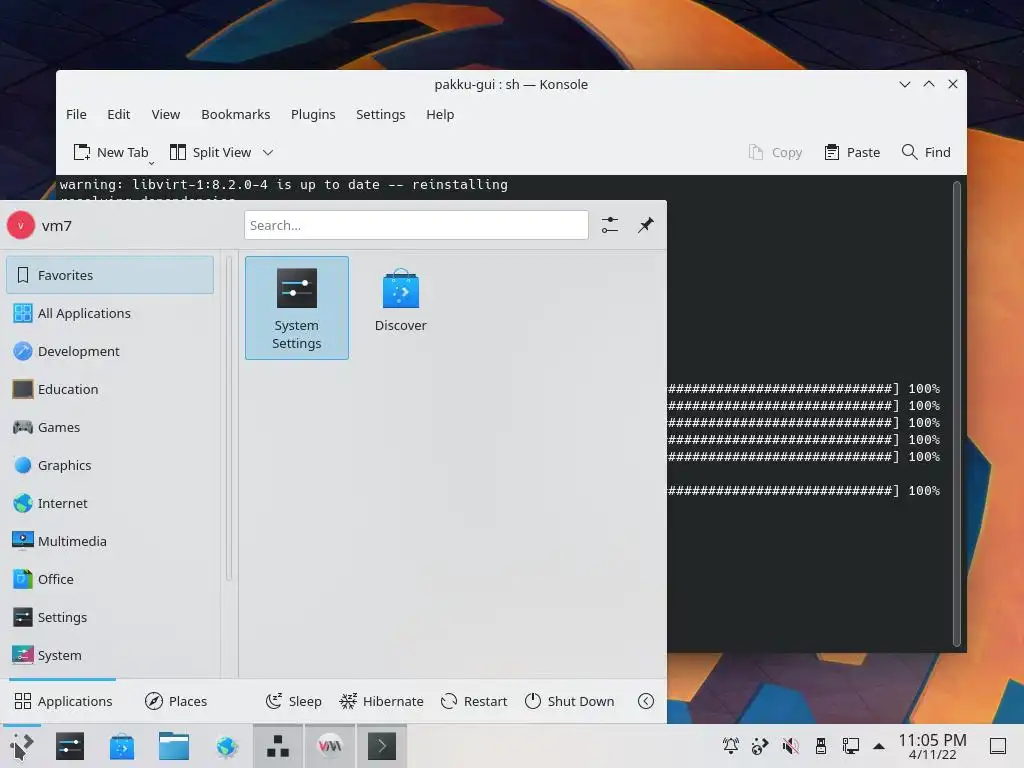Open the Games category

(x=110, y=427)
